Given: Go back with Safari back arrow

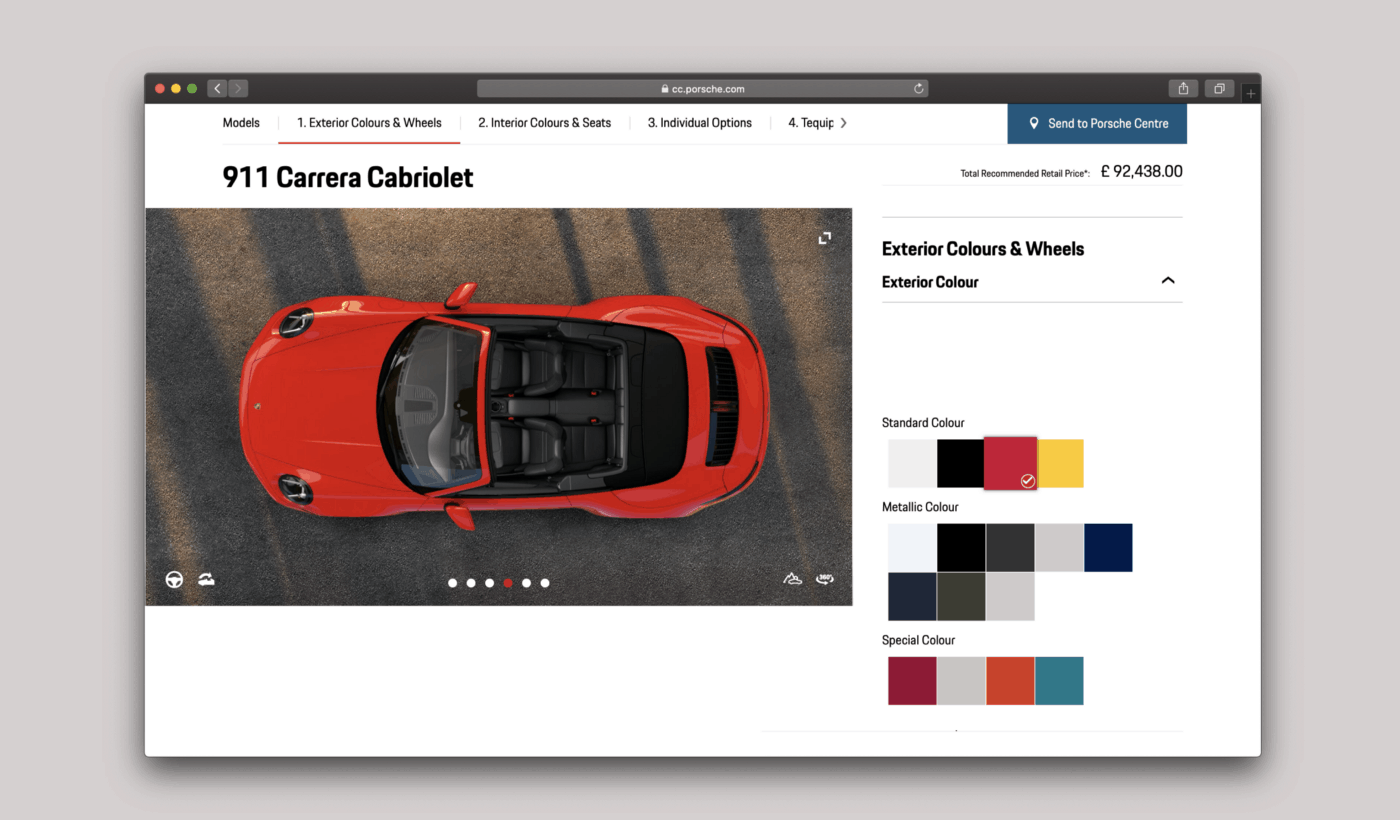Looking at the screenshot, I should click(217, 89).
